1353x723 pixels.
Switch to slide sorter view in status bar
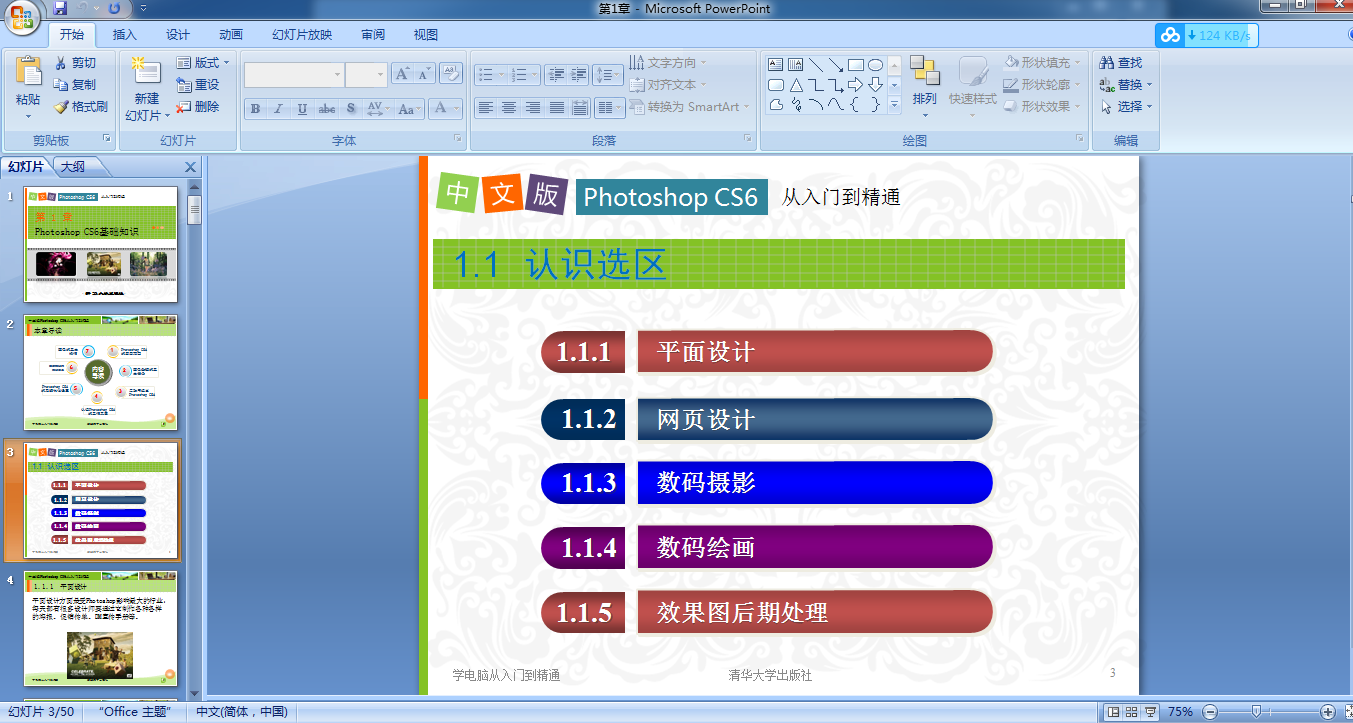1131,712
